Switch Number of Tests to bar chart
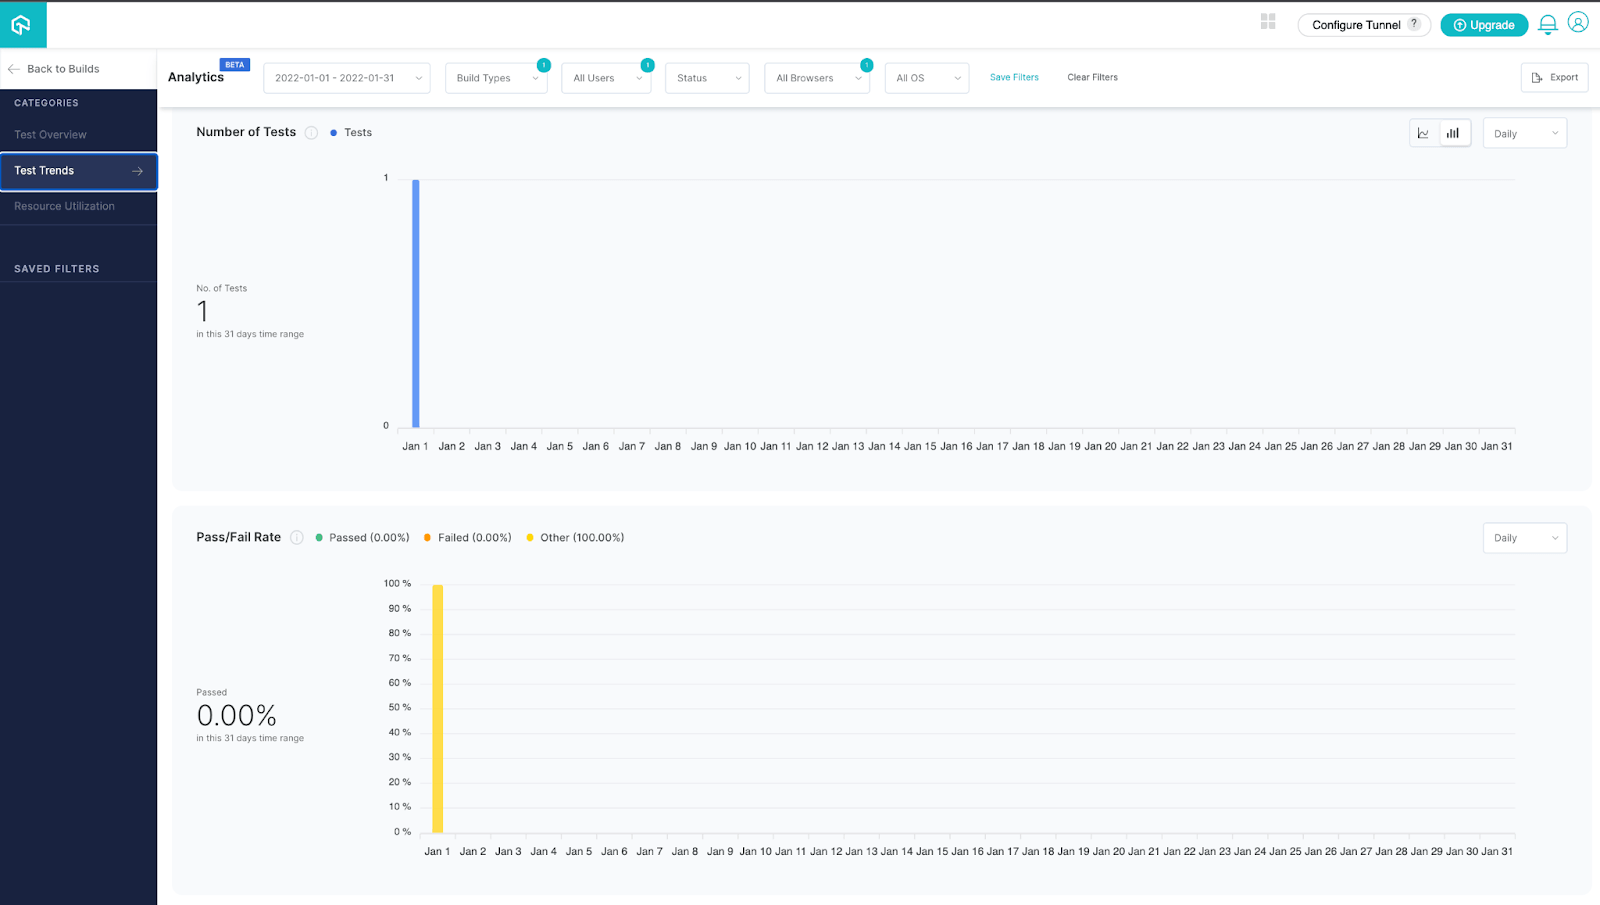 point(1453,133)
